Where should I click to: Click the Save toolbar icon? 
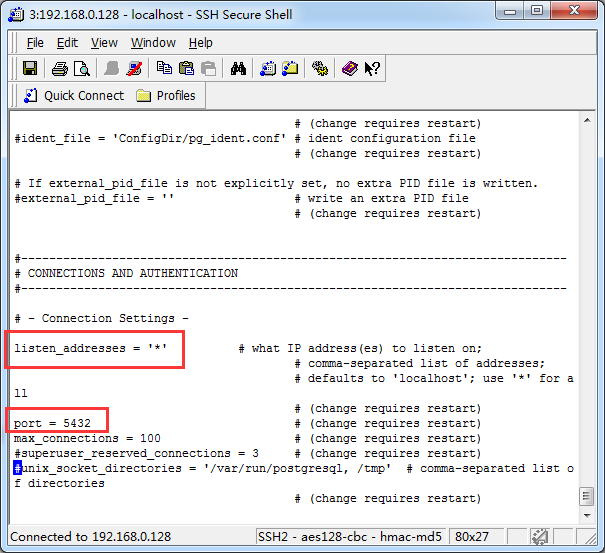[x=30, y=69]
